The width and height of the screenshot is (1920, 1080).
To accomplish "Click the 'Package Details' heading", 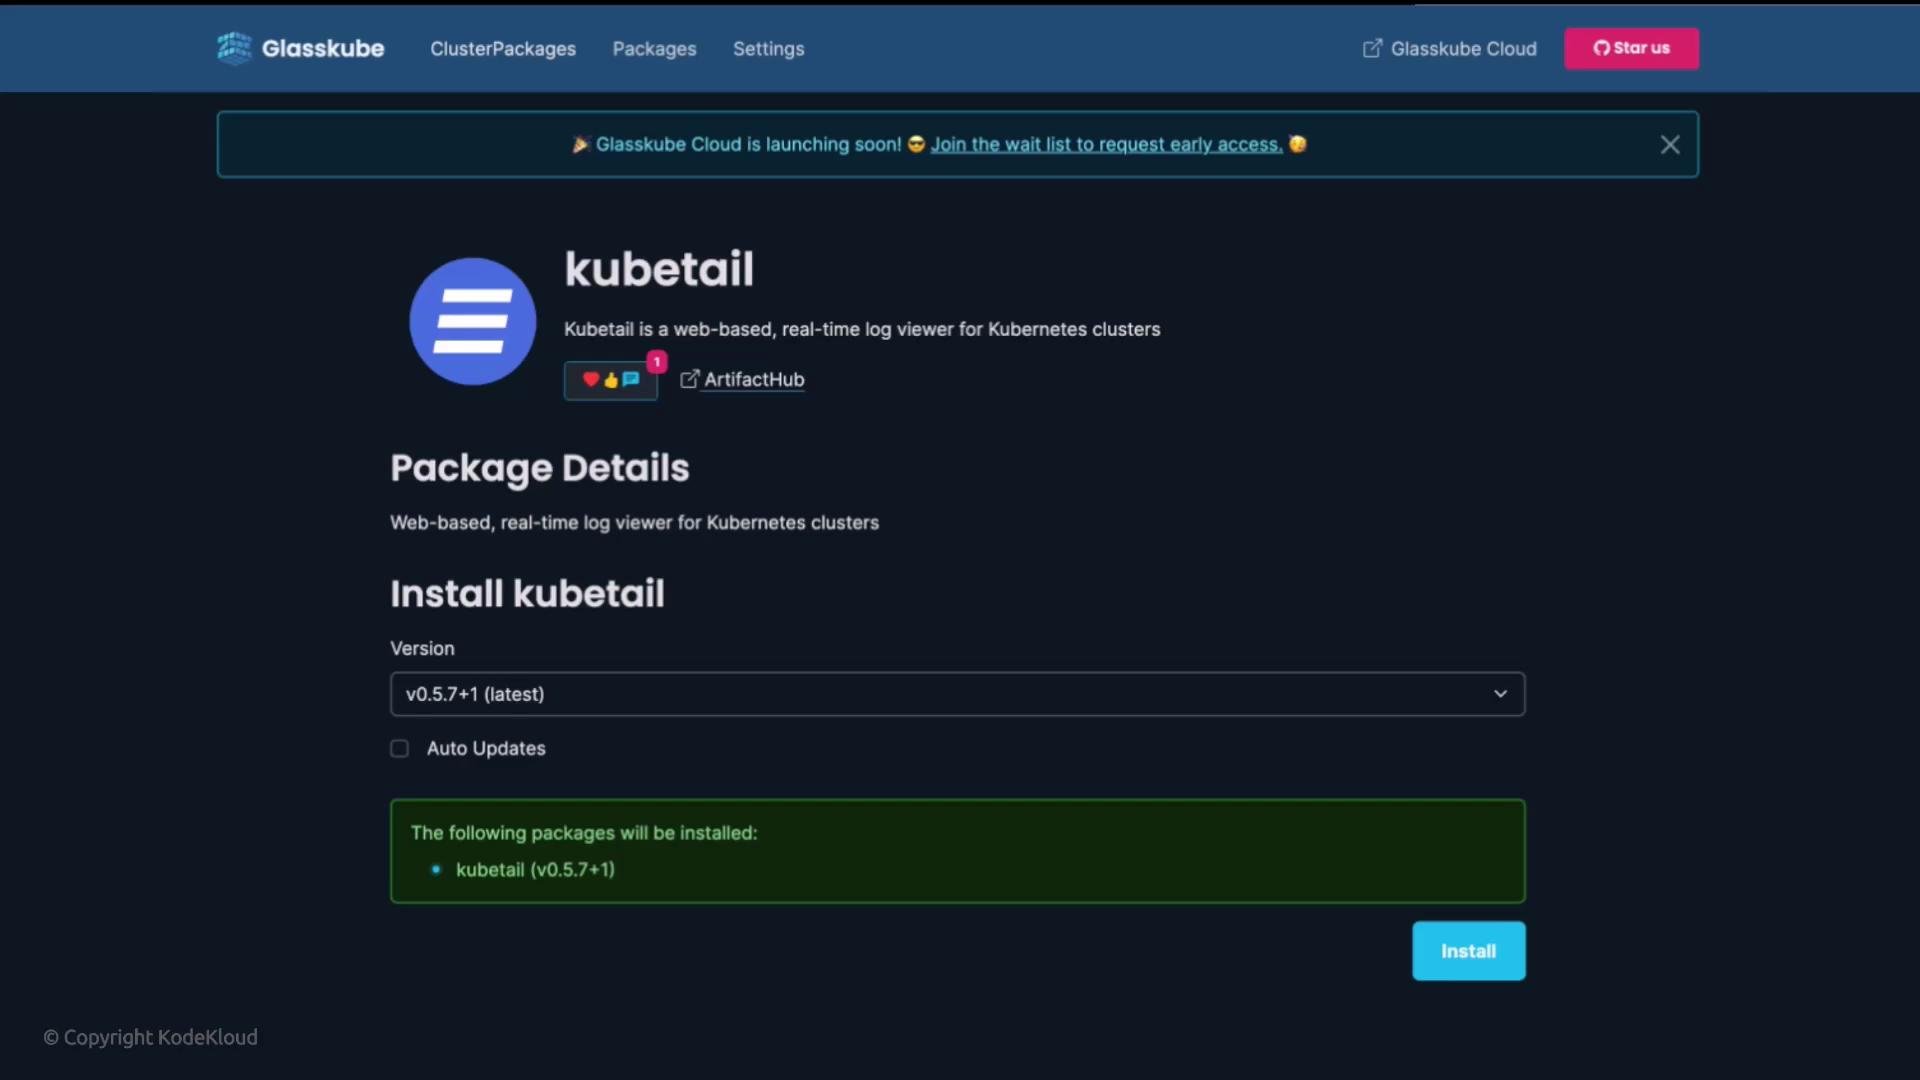I will click(540, 468).
